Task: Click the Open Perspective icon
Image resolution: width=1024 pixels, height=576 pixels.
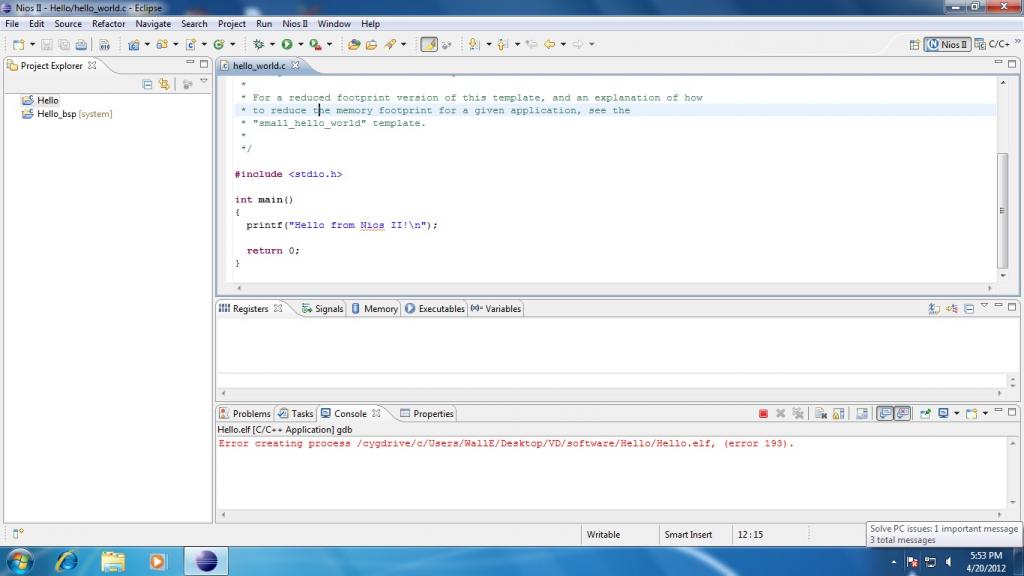Action: [914, 44]
